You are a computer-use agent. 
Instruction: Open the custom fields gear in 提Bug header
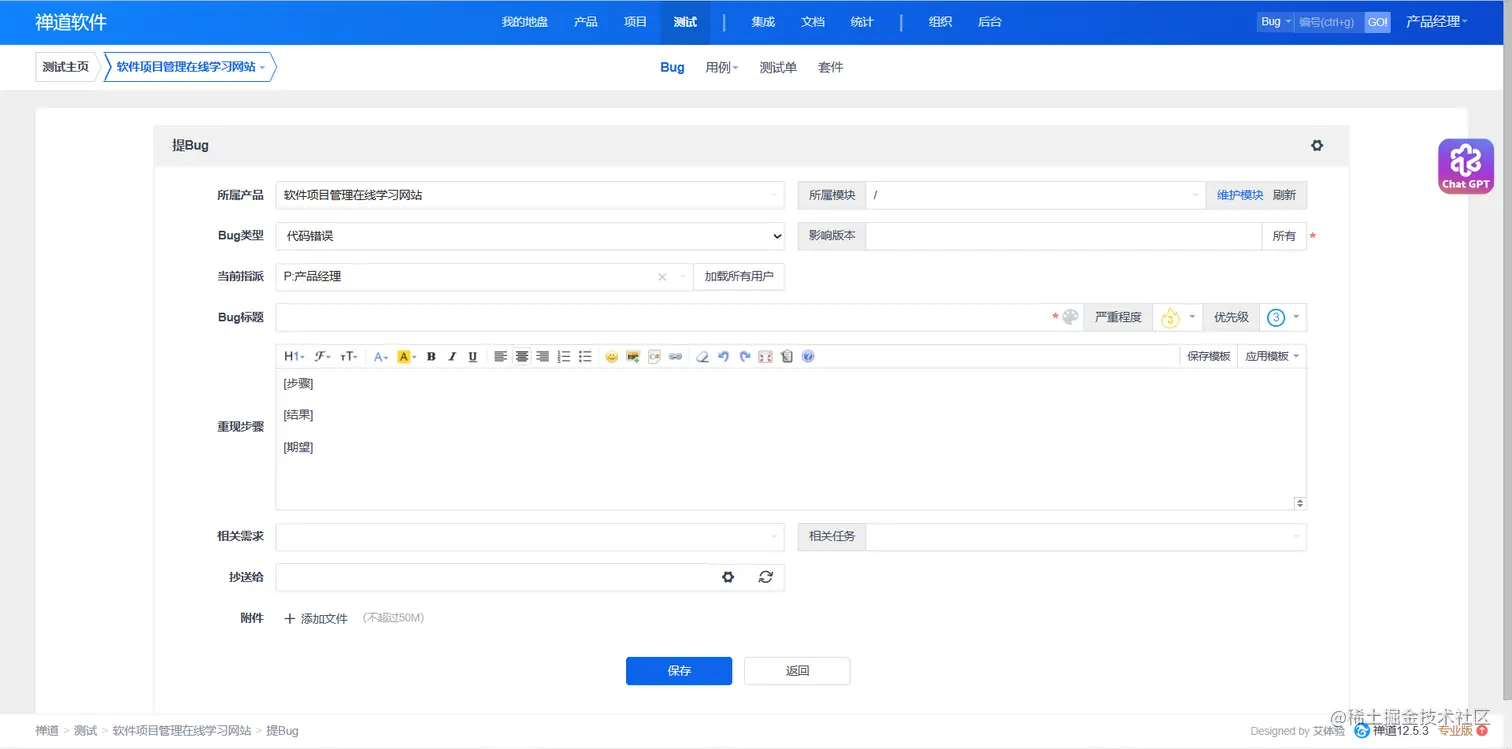click(1317, 145)
